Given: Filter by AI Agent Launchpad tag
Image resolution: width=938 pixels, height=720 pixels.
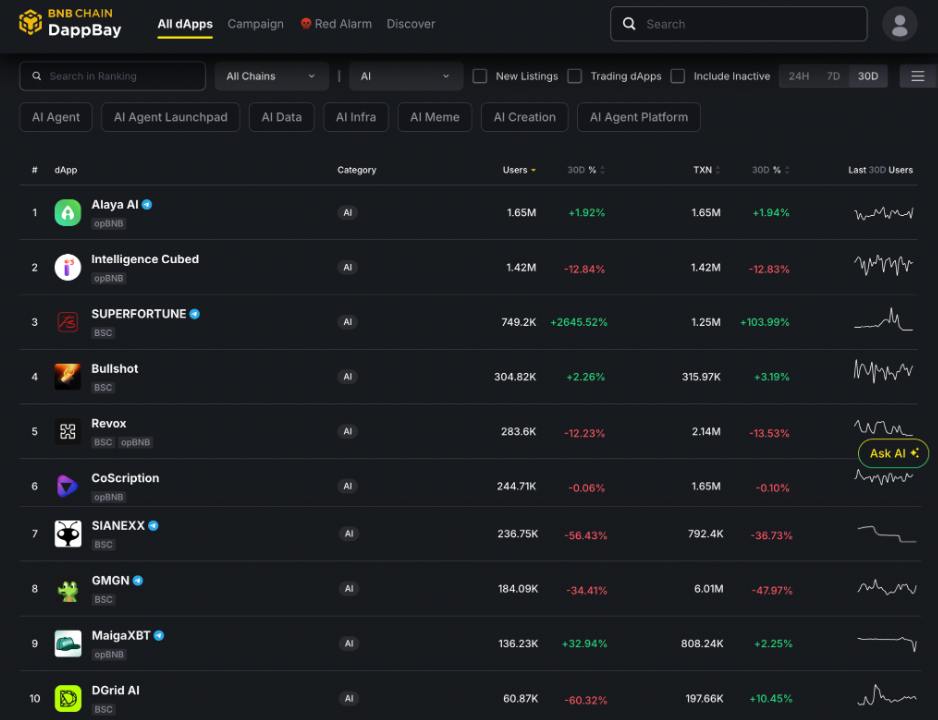Looking at the screenshot, I should [170, 117].
